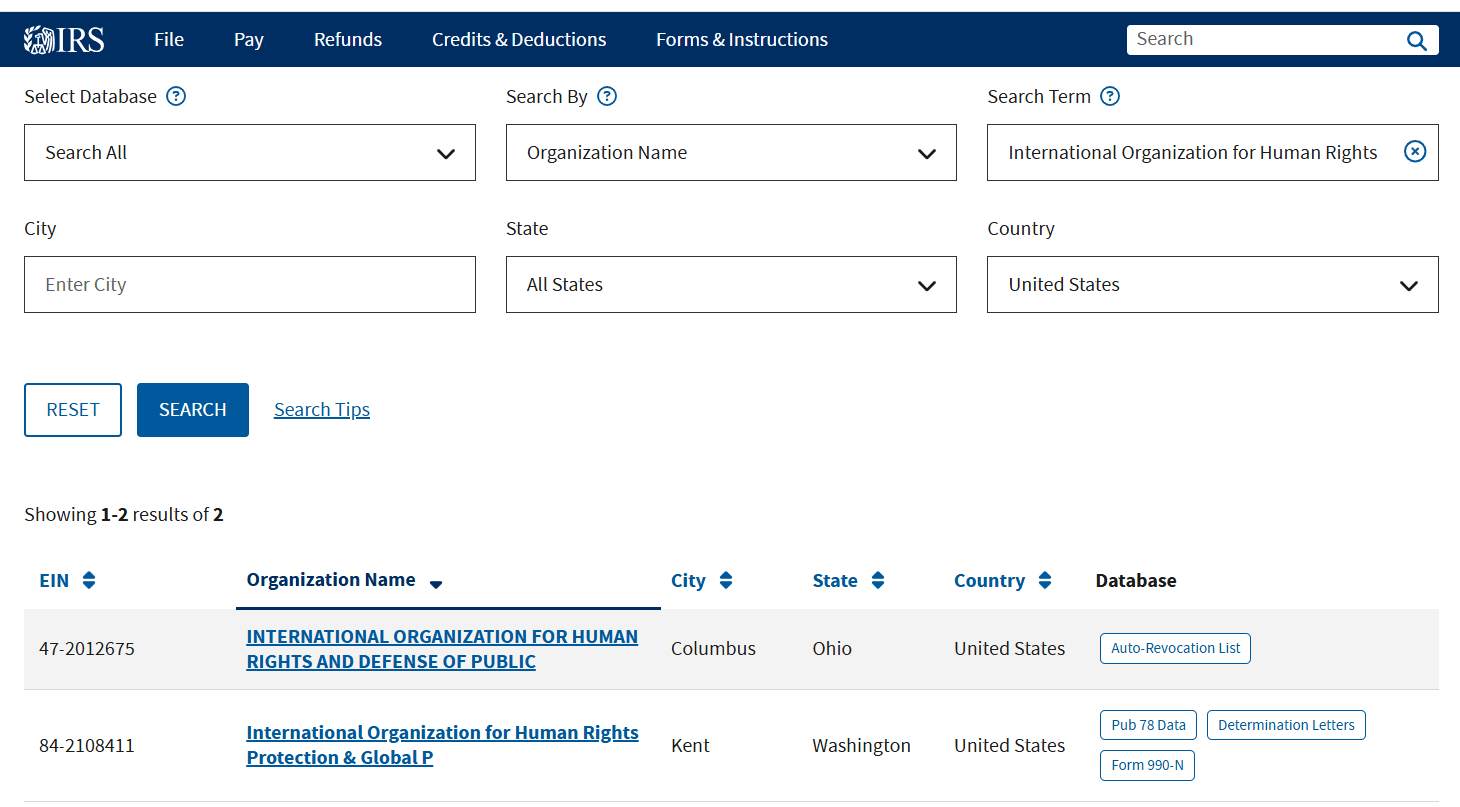Open the All States dropdown
This screenshot has height=807, width=1460.
coord(731,285)
